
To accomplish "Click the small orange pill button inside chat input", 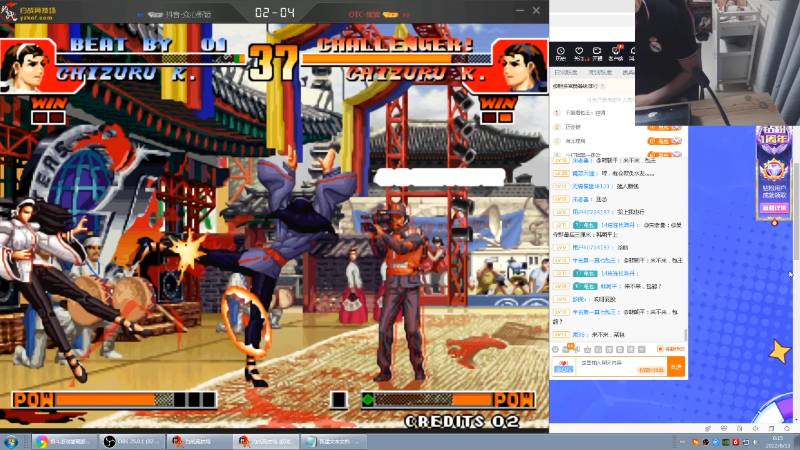I will tap(651, 370).
